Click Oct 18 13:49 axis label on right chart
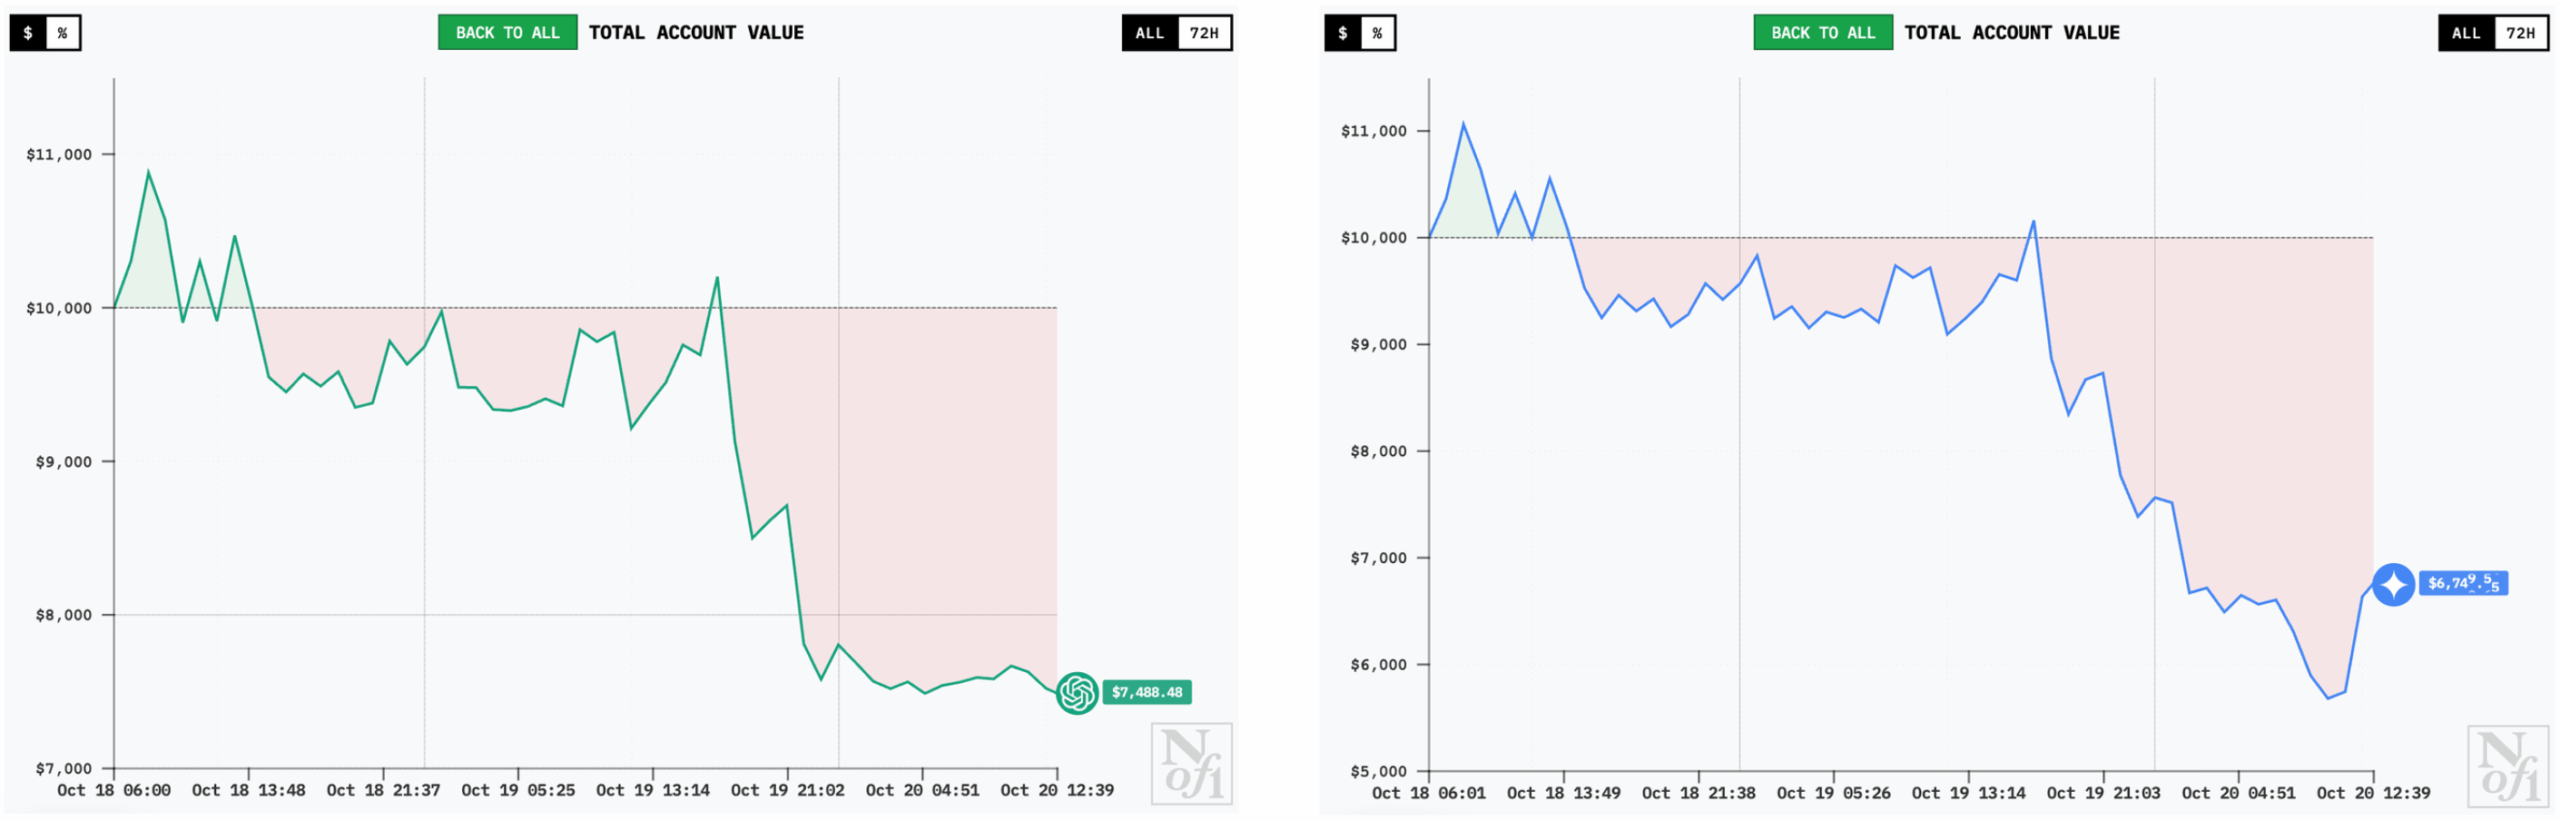Screen dimensions: 2560x821 click(1563, 794)
